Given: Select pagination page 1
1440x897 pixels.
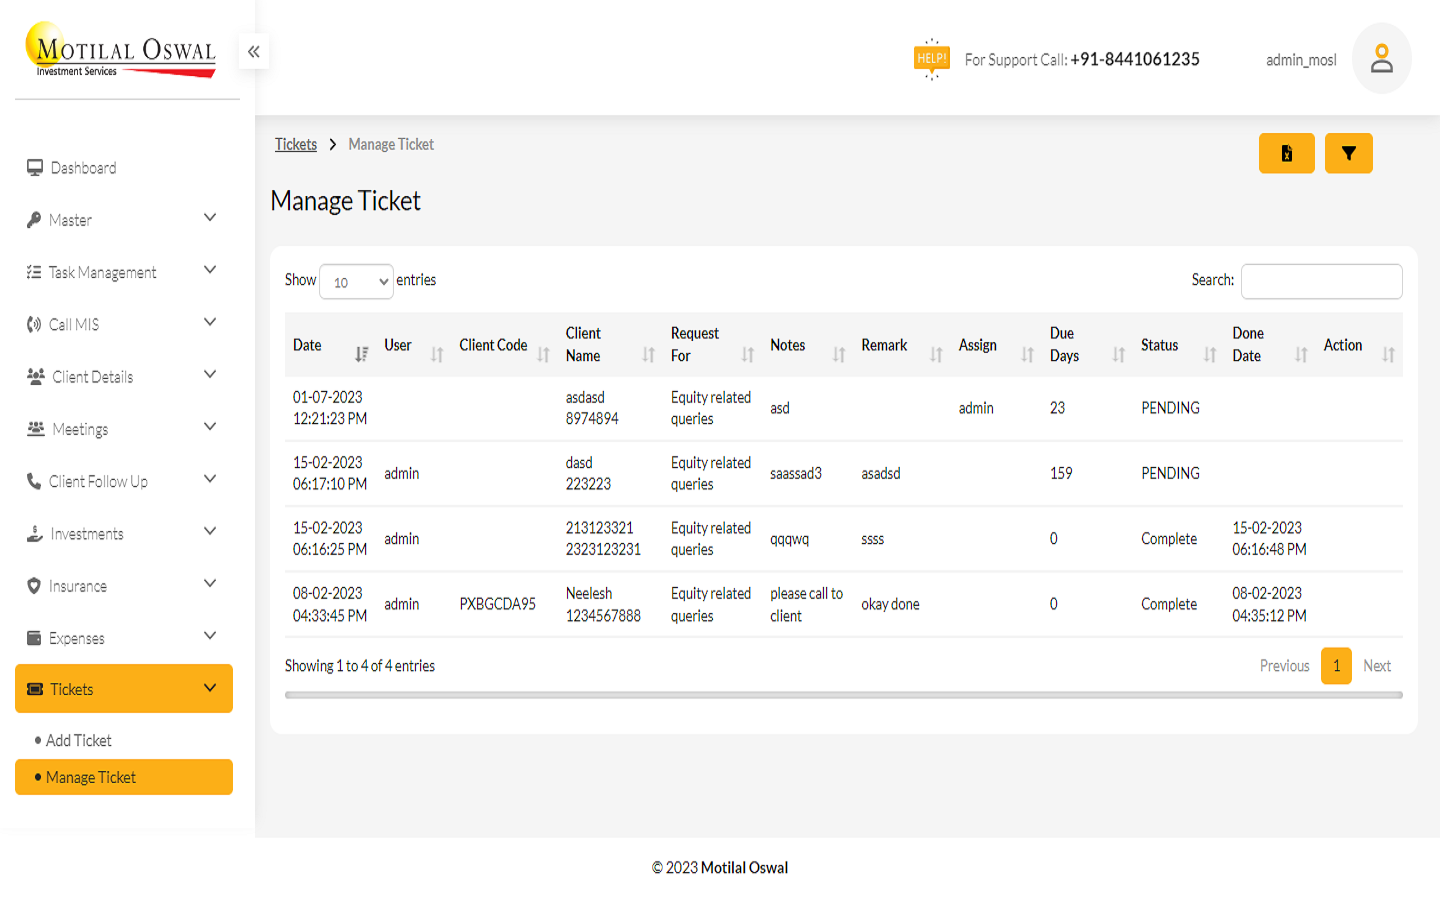Looking at the screenshot, I should point(1336,666).
